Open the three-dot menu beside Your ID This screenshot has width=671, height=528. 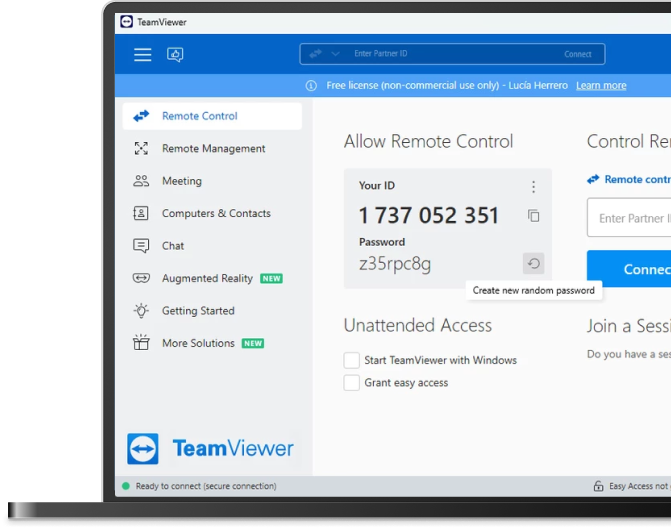coord(533,187)
